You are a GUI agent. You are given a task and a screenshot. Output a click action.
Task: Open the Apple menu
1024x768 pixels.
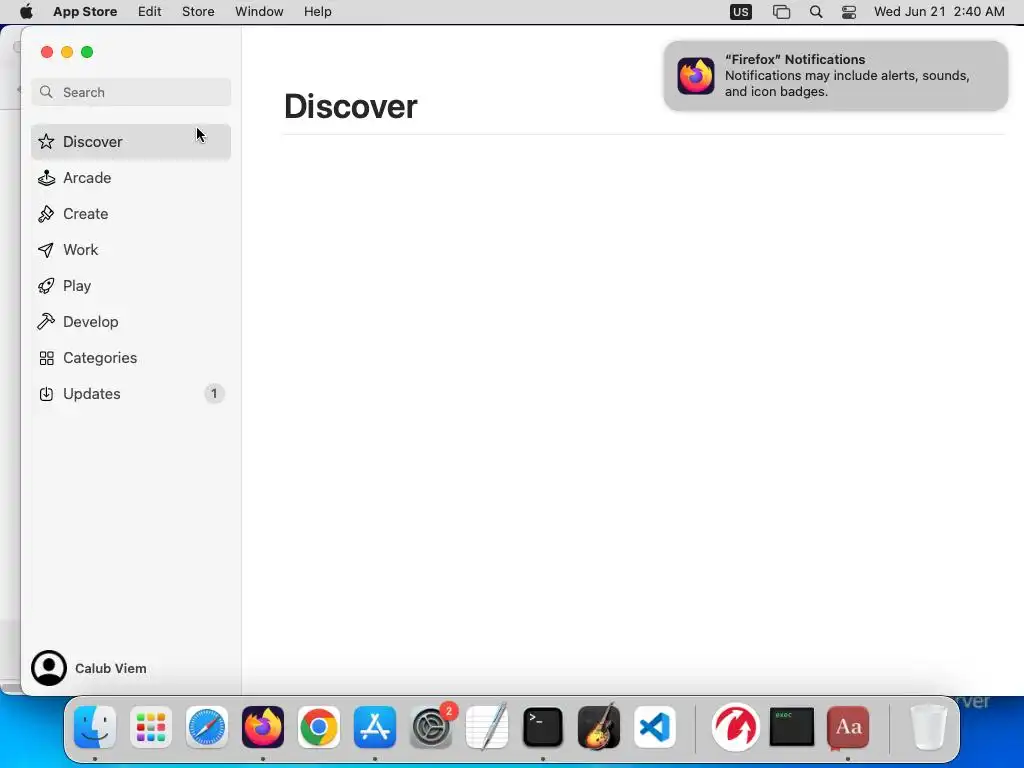(26, 12)
